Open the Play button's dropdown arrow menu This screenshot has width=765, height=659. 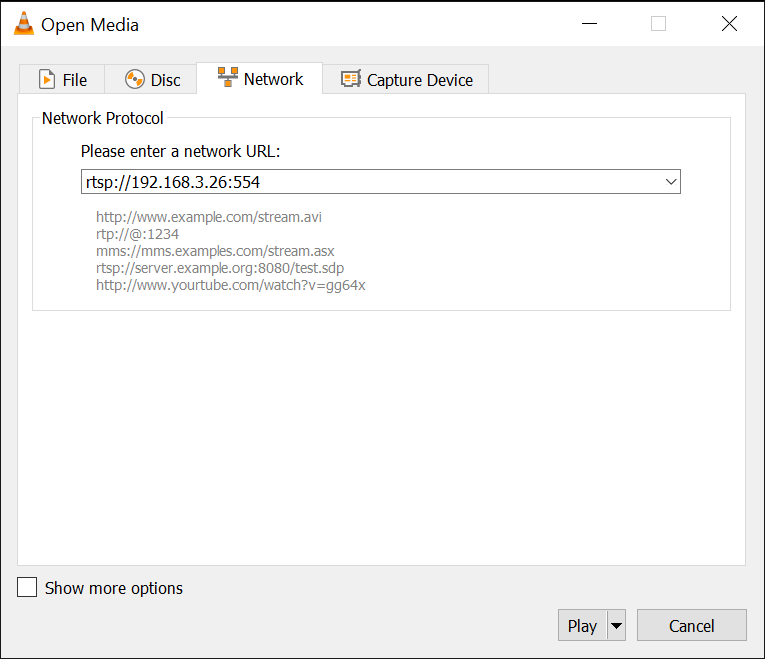point(616,626)
